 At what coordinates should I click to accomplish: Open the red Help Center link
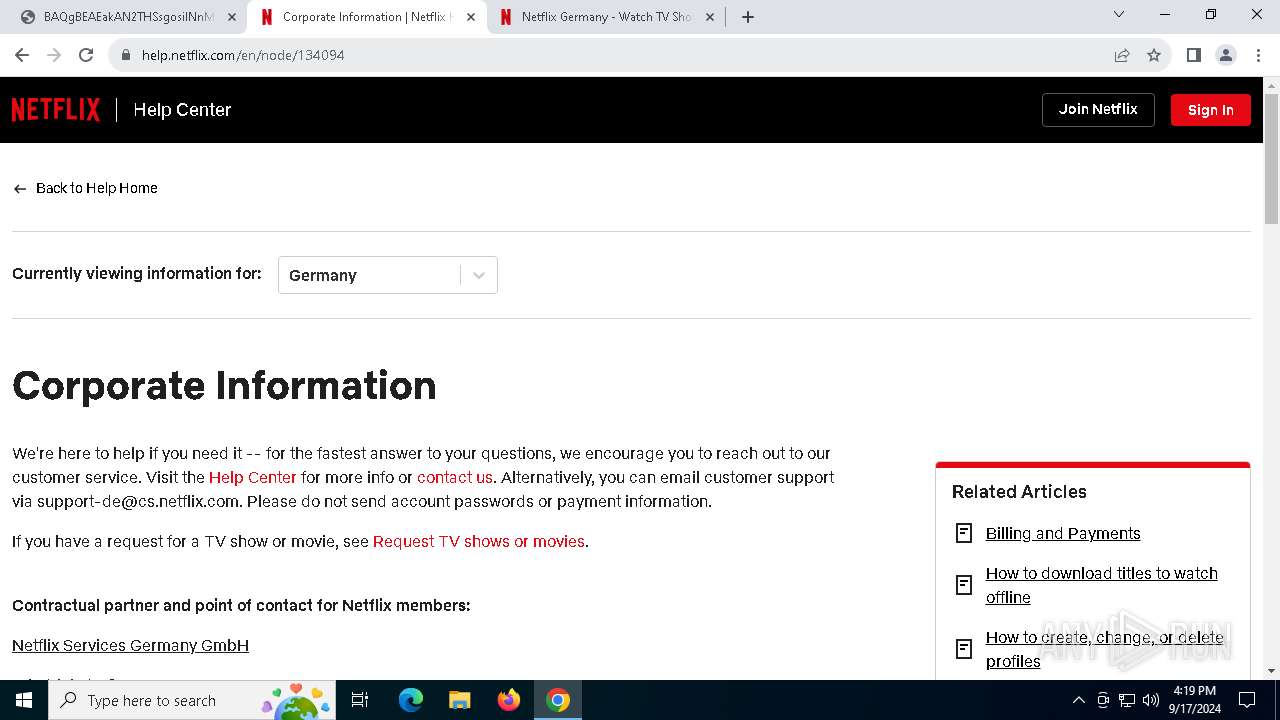(x=253, y=477)
